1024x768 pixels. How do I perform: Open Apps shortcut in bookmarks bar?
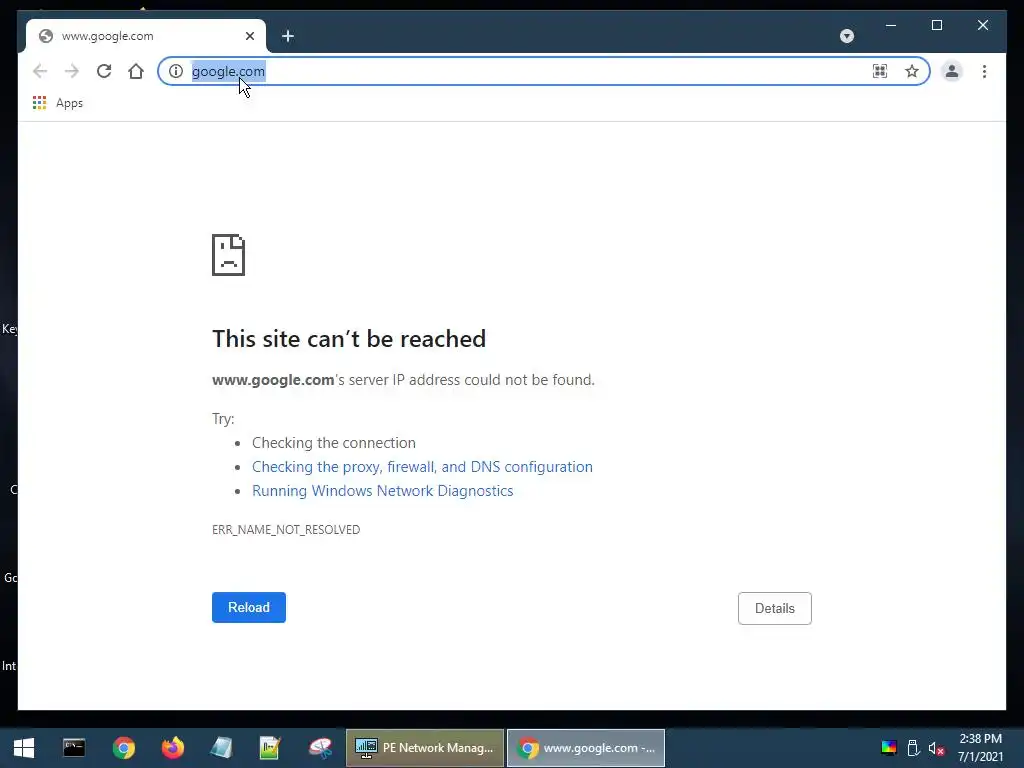pos(58,103)
